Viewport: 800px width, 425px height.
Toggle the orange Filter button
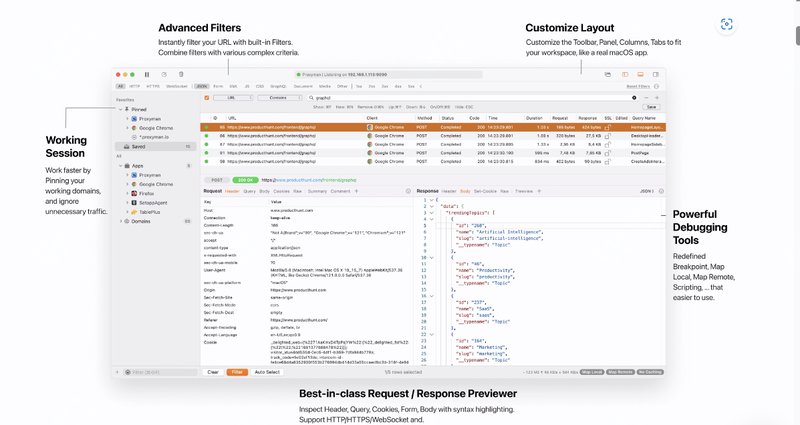[237, 371]
